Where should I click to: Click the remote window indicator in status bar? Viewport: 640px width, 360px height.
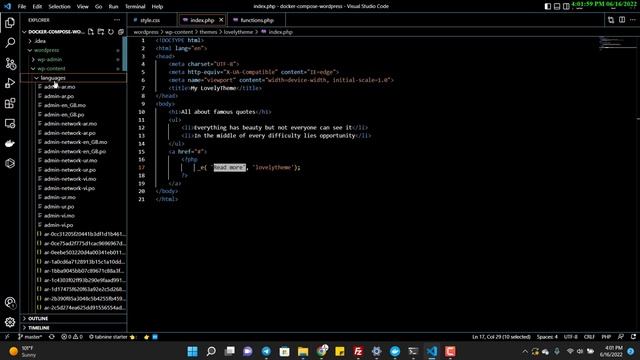[7, 337]
